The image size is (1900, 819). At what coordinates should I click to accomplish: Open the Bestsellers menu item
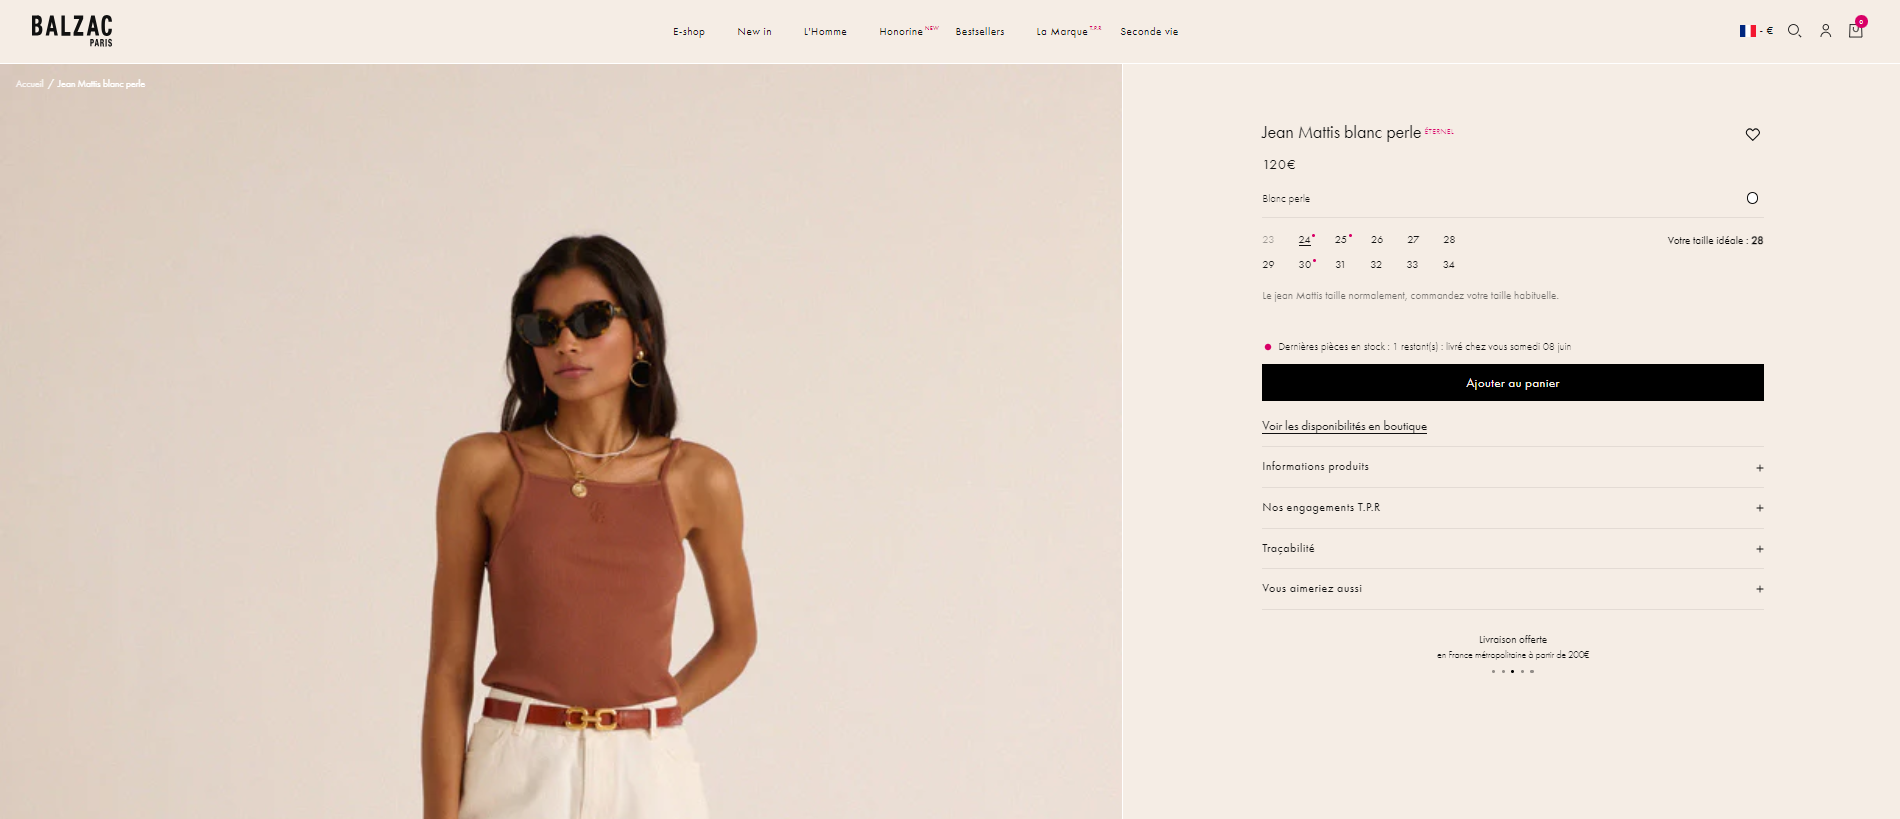click(980, 32)
